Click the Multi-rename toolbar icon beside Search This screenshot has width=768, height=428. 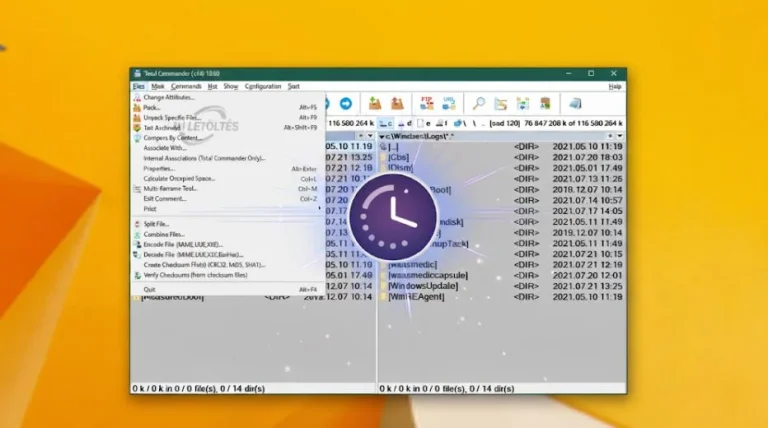(501, 103)
